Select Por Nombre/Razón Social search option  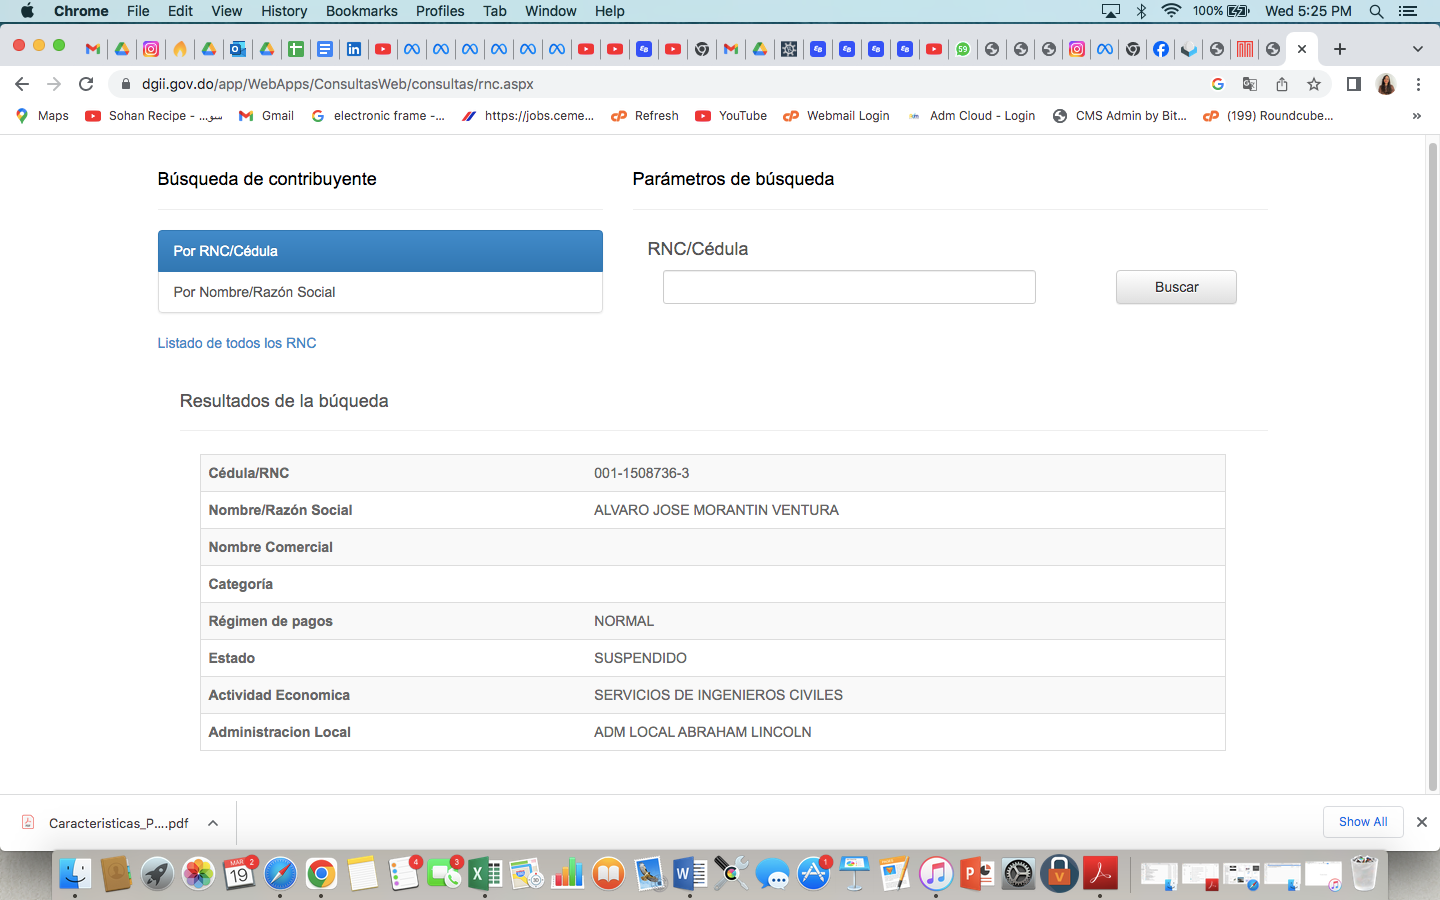[380, 292]
